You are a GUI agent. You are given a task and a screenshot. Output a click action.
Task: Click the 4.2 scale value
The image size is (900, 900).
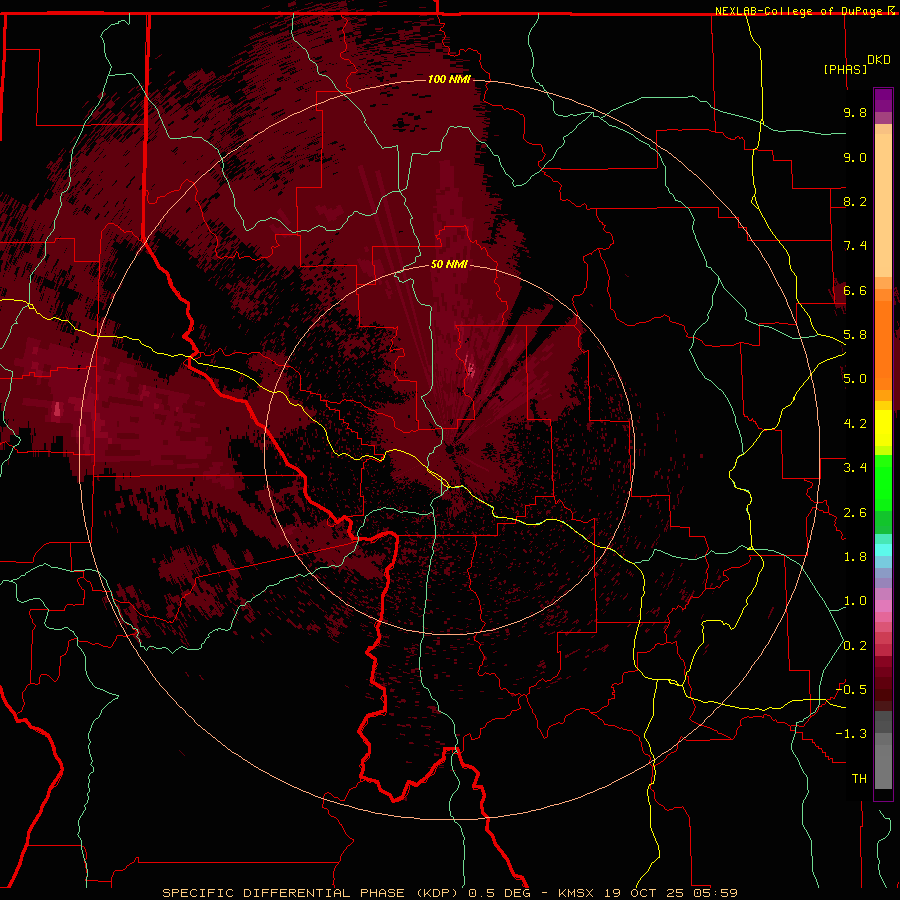tap(855, 424)
